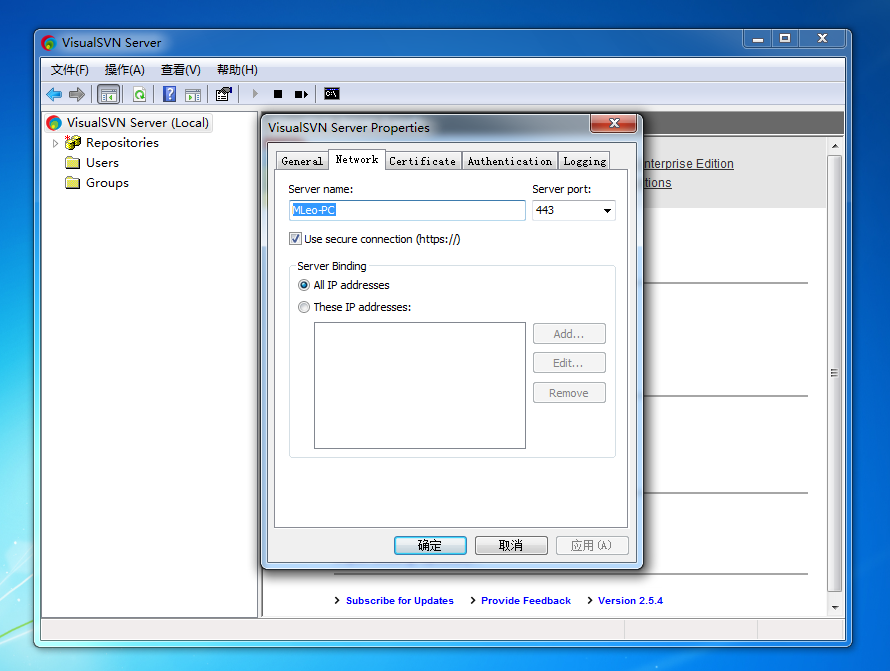Expand the Repositories tree node arrow
Viewport: 890px width, 671px height.
[x=55, y=143]
